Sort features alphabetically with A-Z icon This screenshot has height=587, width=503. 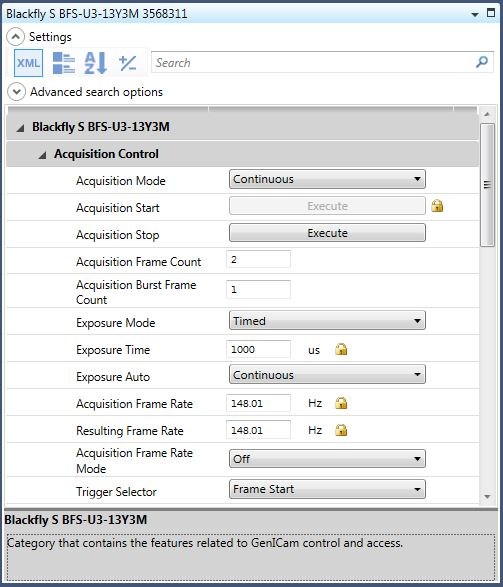click(x=96, y=63)
